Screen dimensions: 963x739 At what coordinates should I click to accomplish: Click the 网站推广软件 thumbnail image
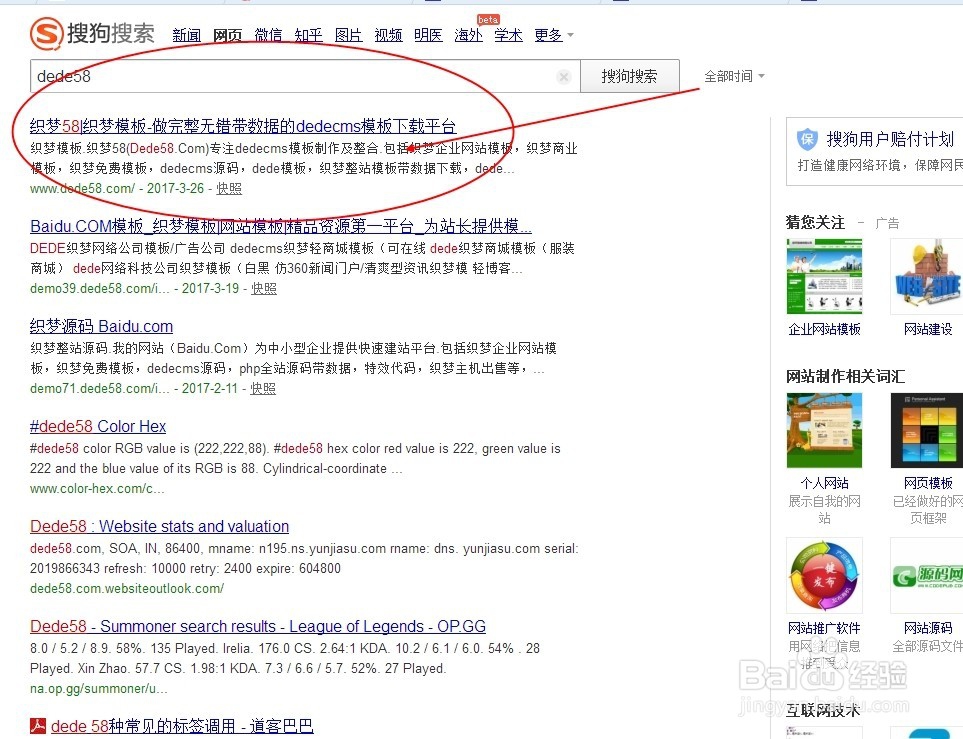tap(825, 576)
